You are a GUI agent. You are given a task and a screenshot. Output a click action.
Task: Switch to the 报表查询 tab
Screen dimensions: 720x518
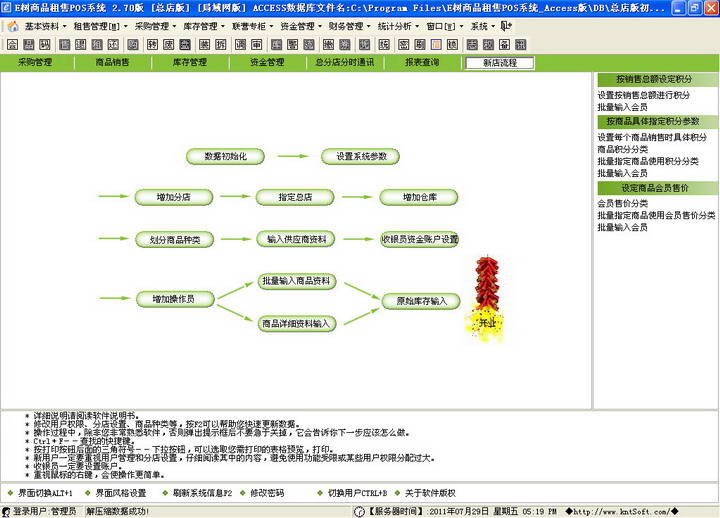point(422,62)
